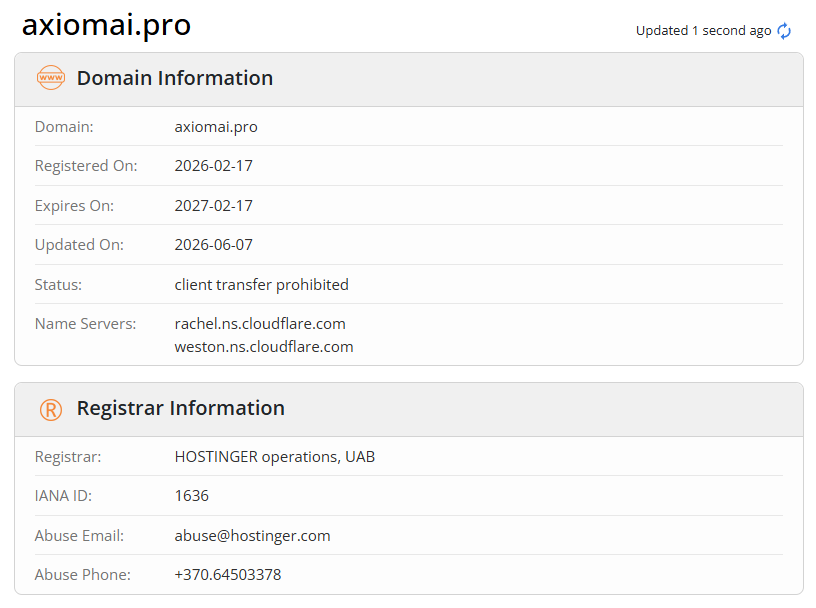The width and height of the screenshot is (816, 608).
Task: Click the Registrar Information header
Action: pos(181,408)
